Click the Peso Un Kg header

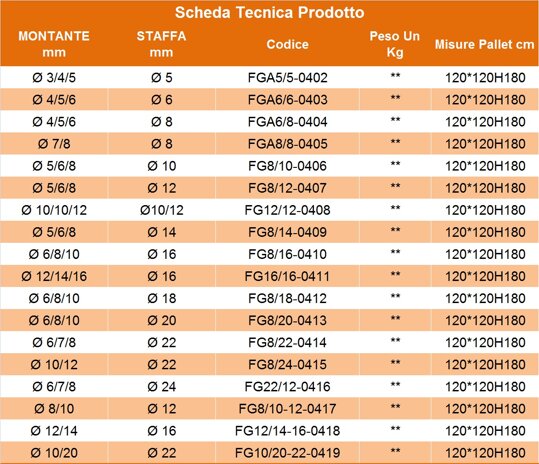[395, 44]
